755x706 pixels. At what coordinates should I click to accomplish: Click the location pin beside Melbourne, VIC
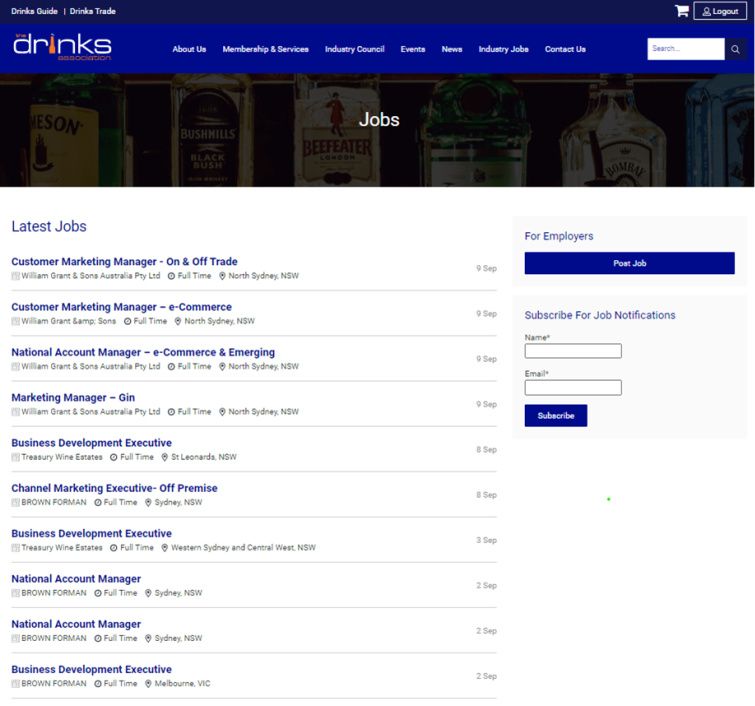pyautogui.click(x=148, y=683)
